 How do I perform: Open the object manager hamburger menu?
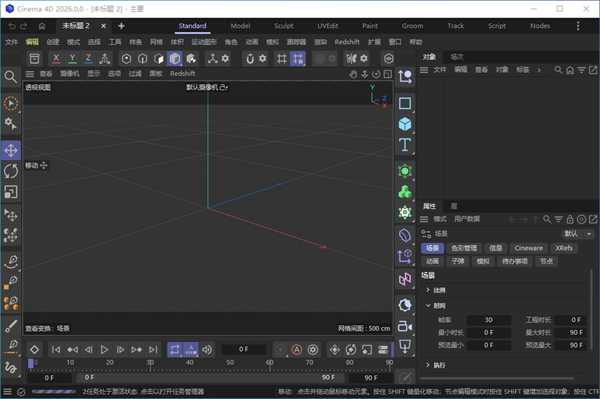point(424,70)
